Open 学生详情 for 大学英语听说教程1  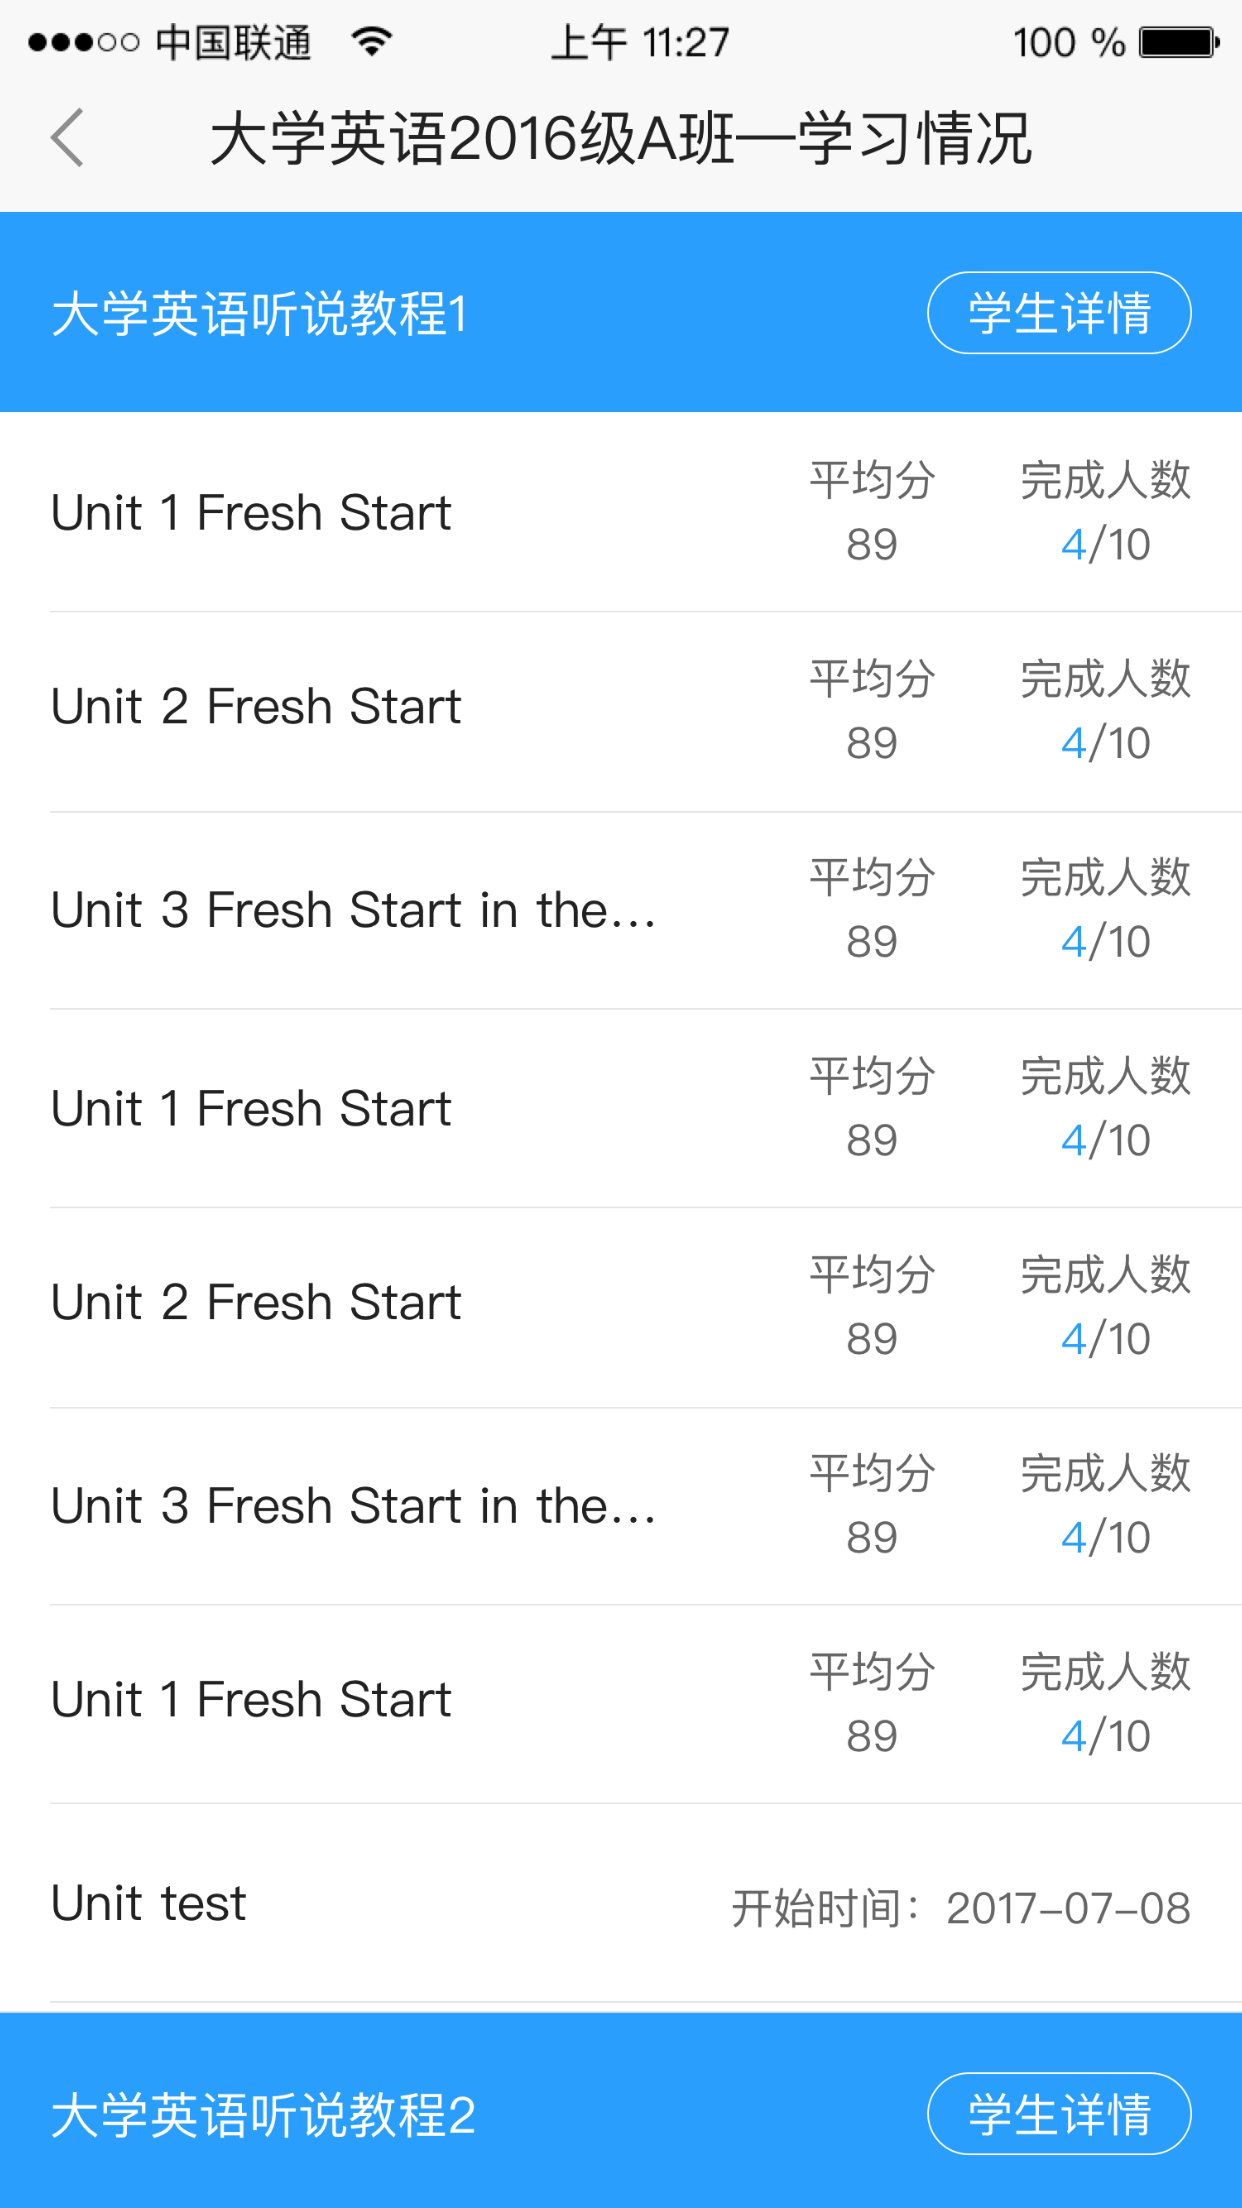point(1058,311)
